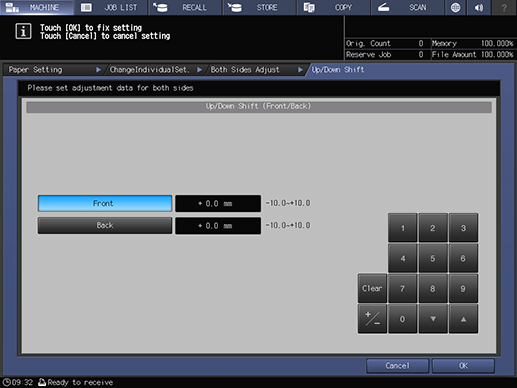Tap the Clear key on the keypad
This screenshot has width=517, height=388.
(x=372, y=288)
